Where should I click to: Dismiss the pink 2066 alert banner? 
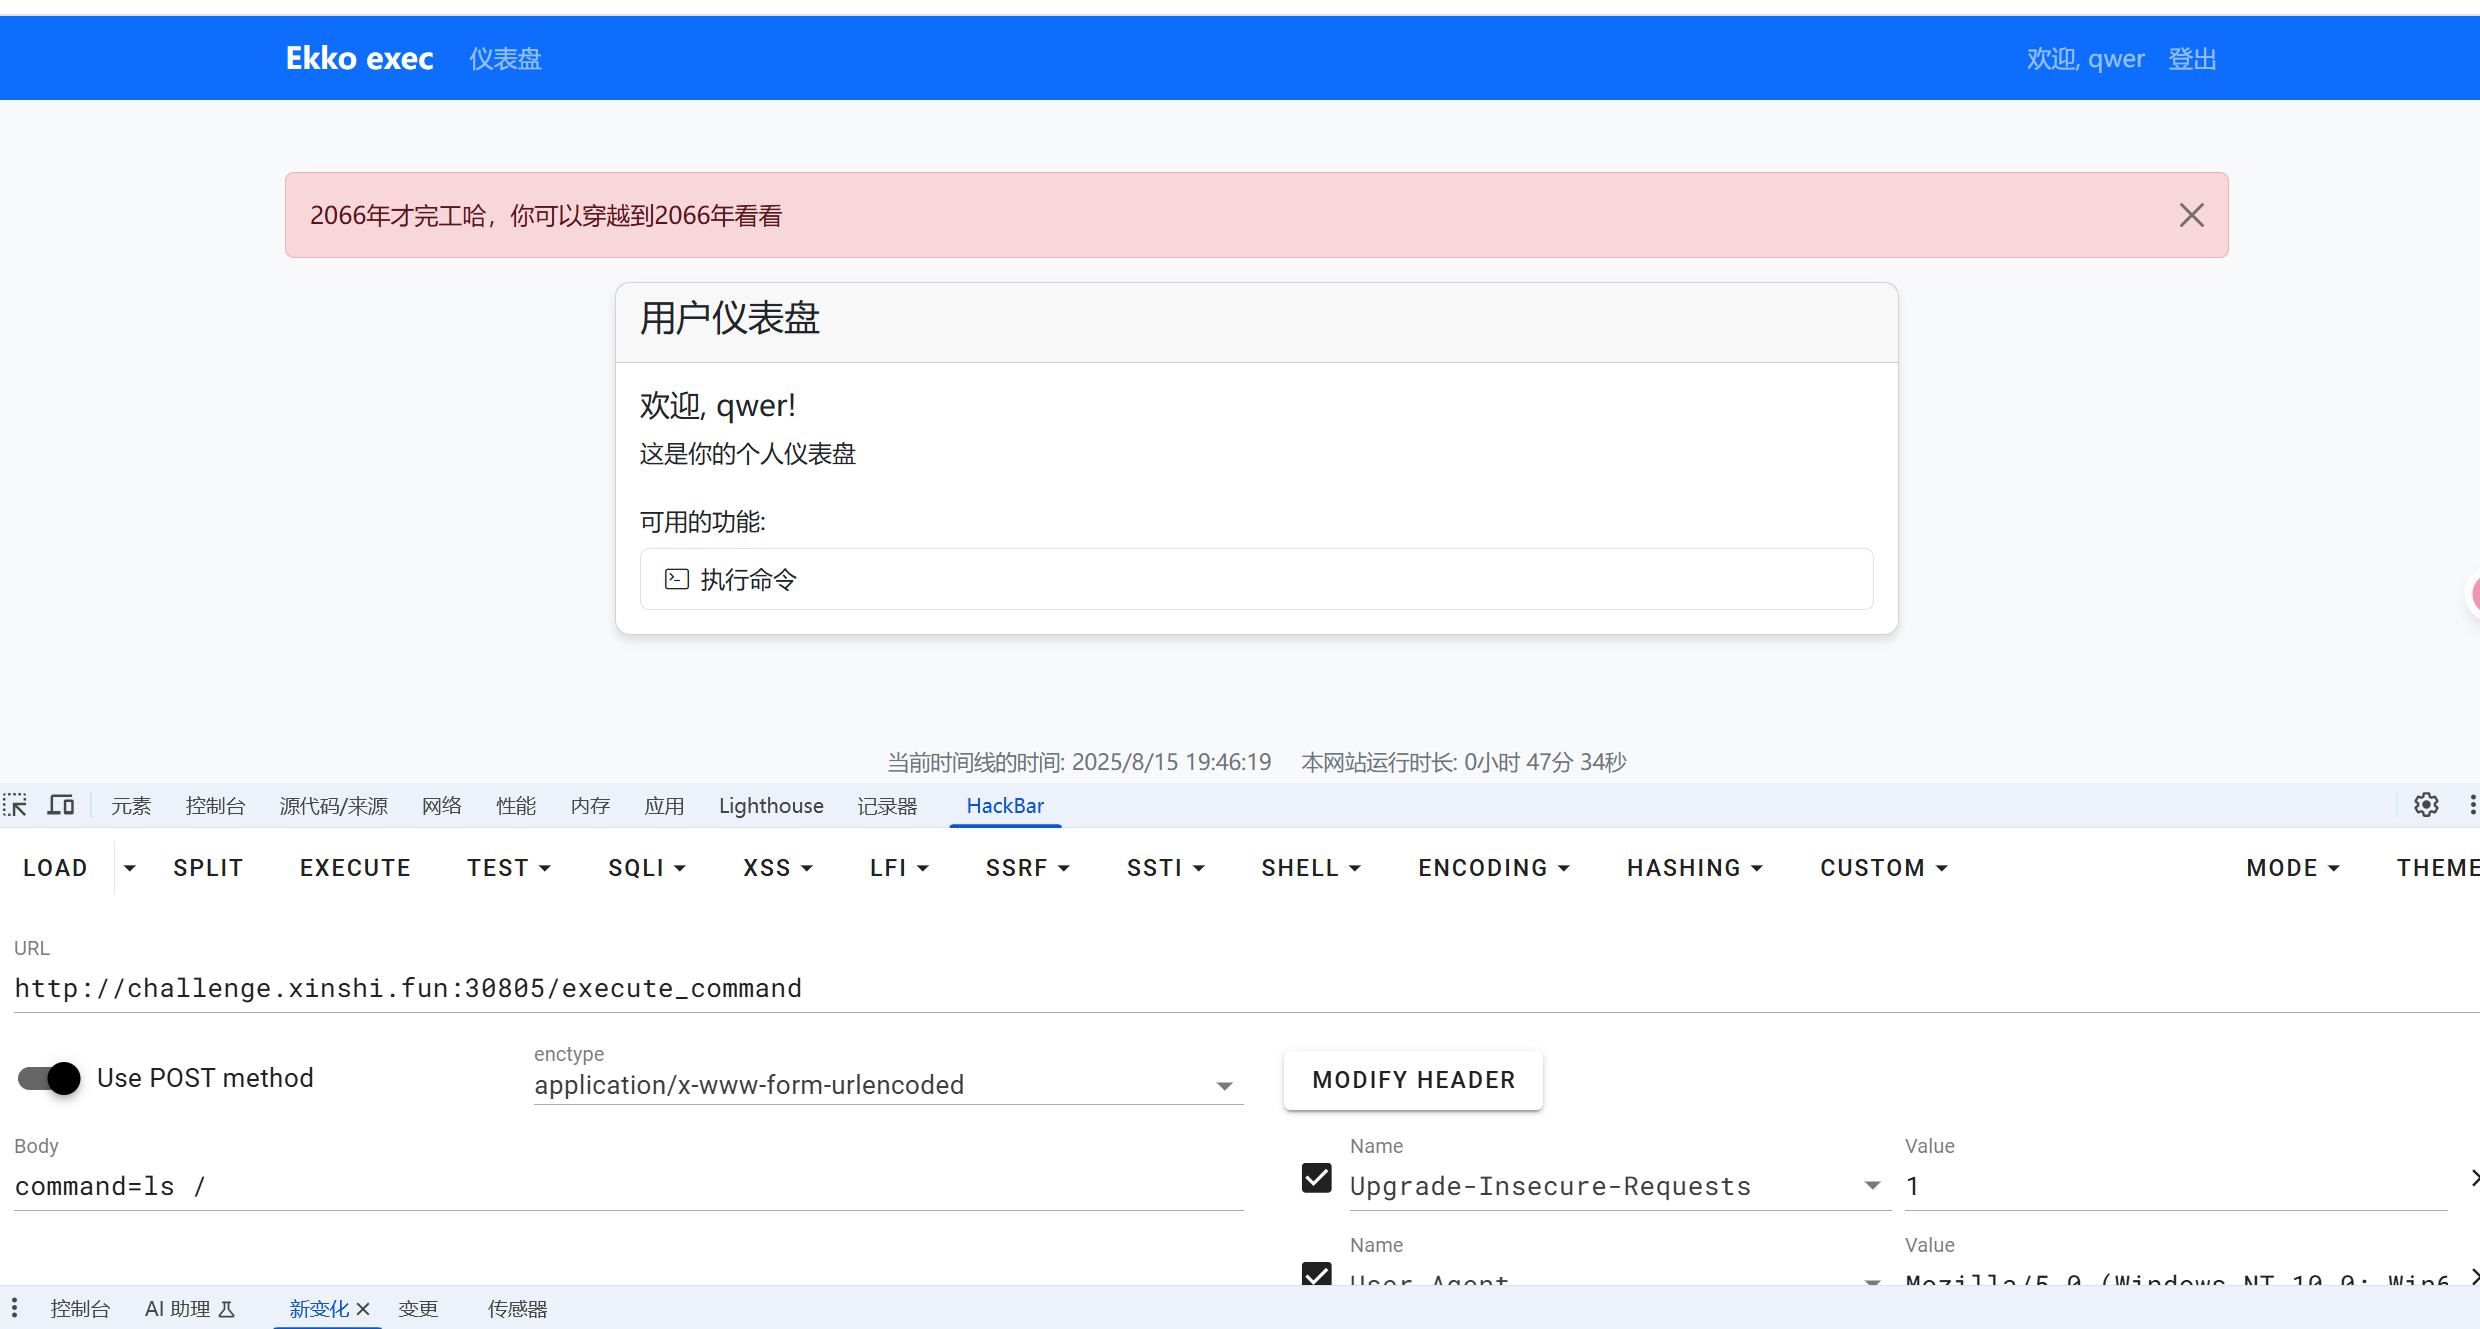coord(2191,215)
